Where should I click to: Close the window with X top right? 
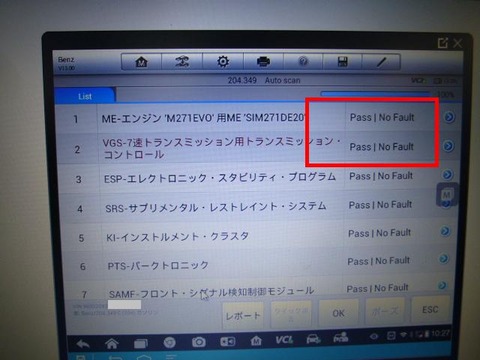point(458,43)
